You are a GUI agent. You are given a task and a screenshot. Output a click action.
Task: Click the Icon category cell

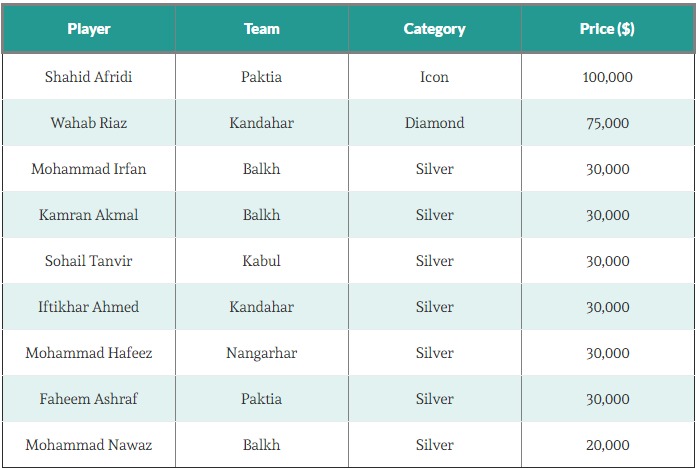coord(434,77)
